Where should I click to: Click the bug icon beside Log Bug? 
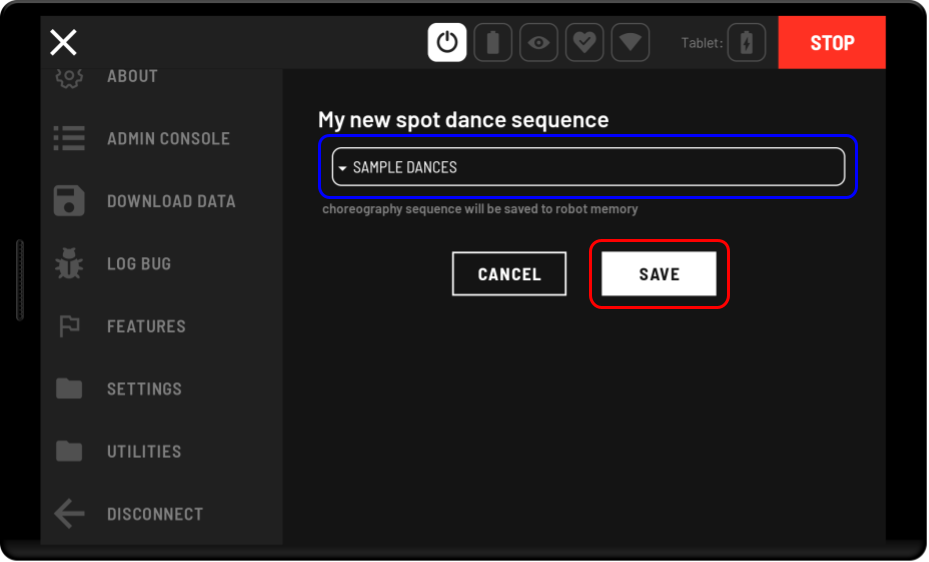[69, 264]
